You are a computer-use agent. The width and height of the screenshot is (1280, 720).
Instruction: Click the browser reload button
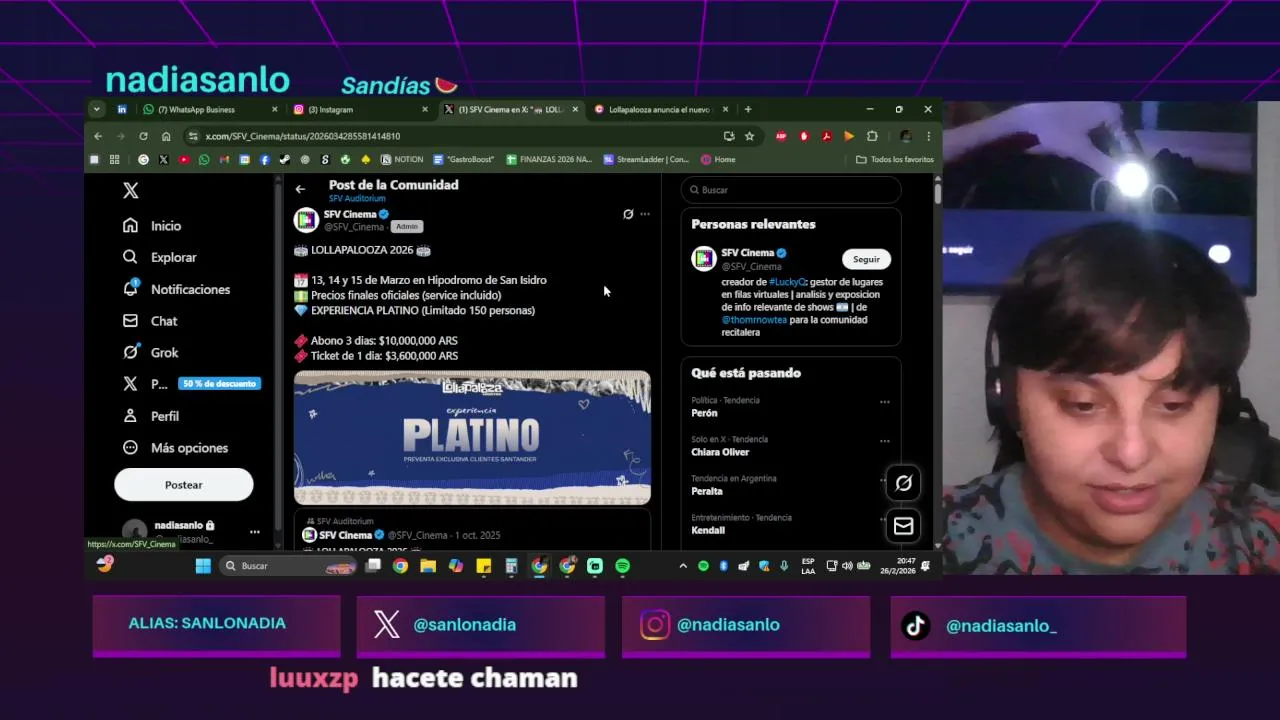143,136
